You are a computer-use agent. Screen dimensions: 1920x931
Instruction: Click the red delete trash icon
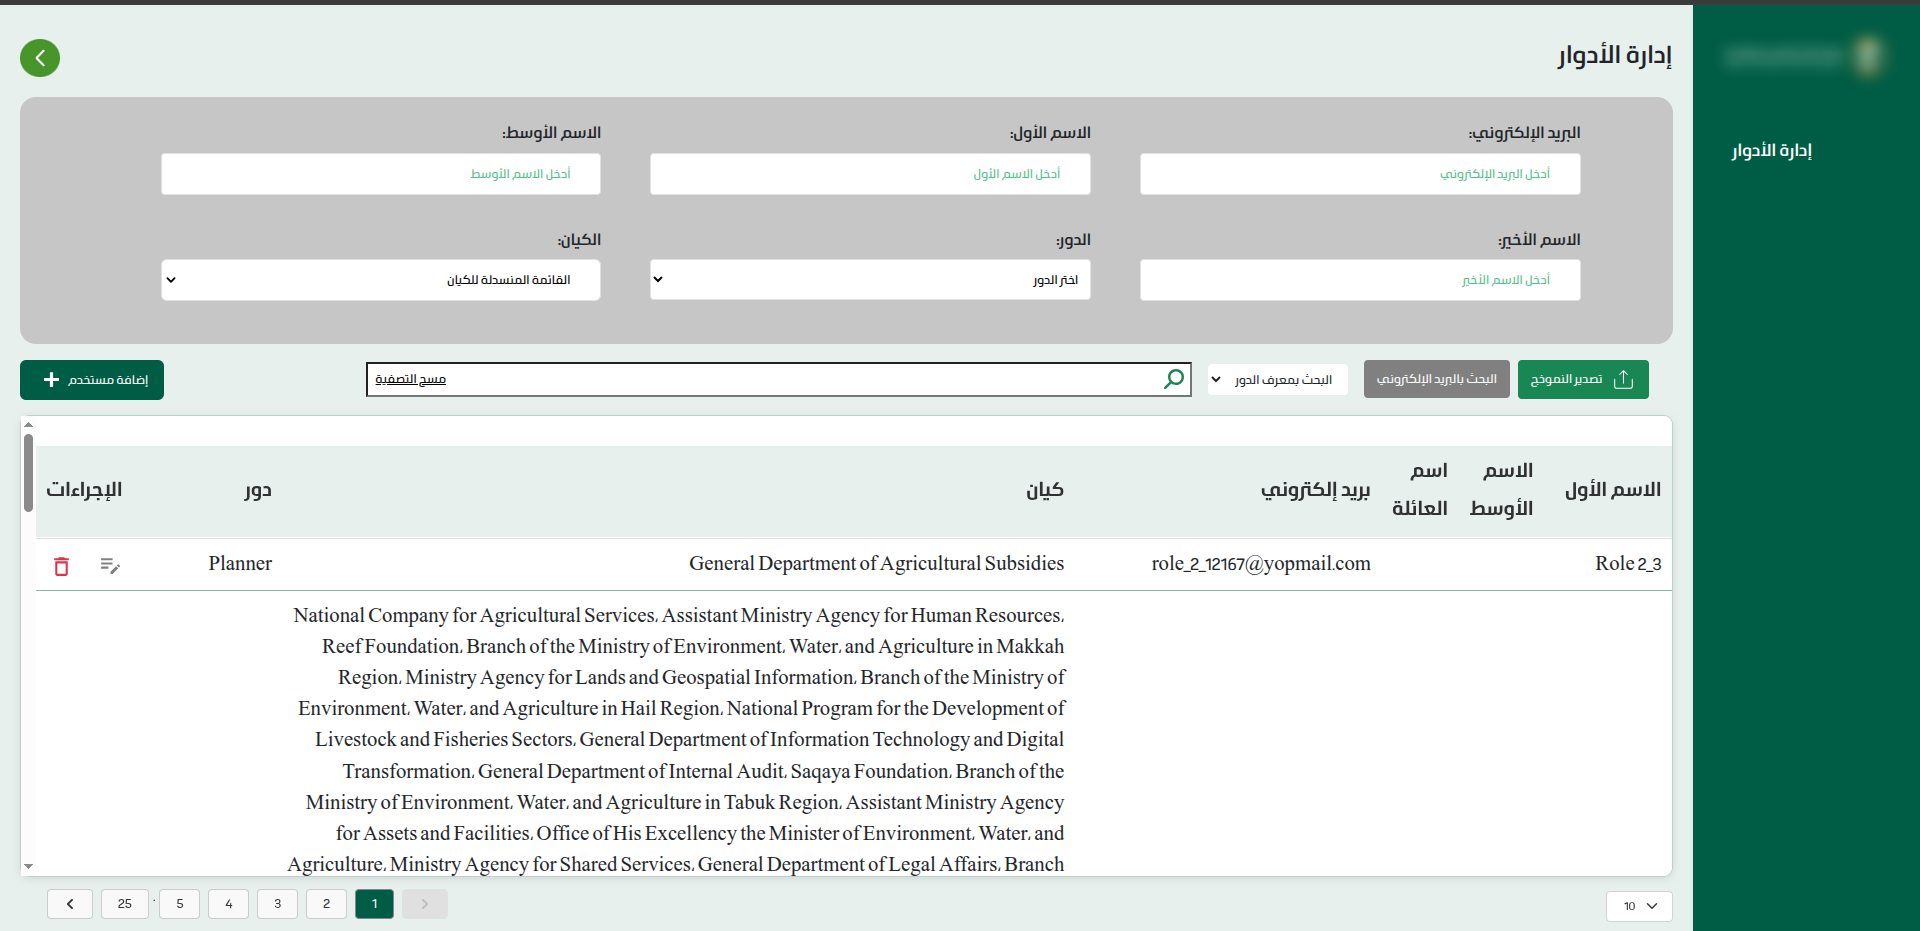(61, 566)
